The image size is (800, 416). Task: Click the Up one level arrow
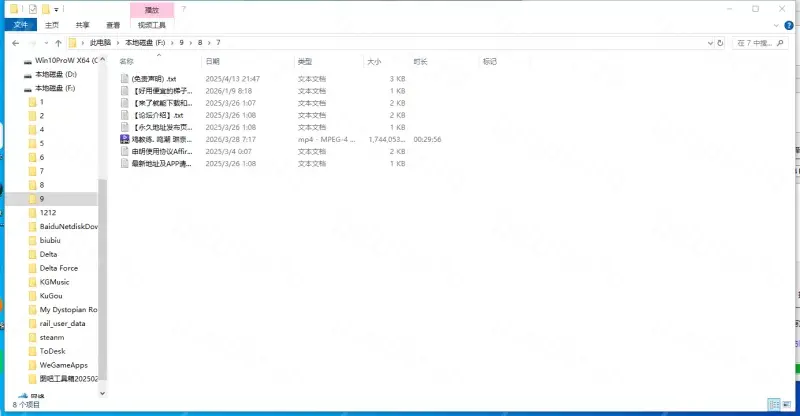coord(59,43)
